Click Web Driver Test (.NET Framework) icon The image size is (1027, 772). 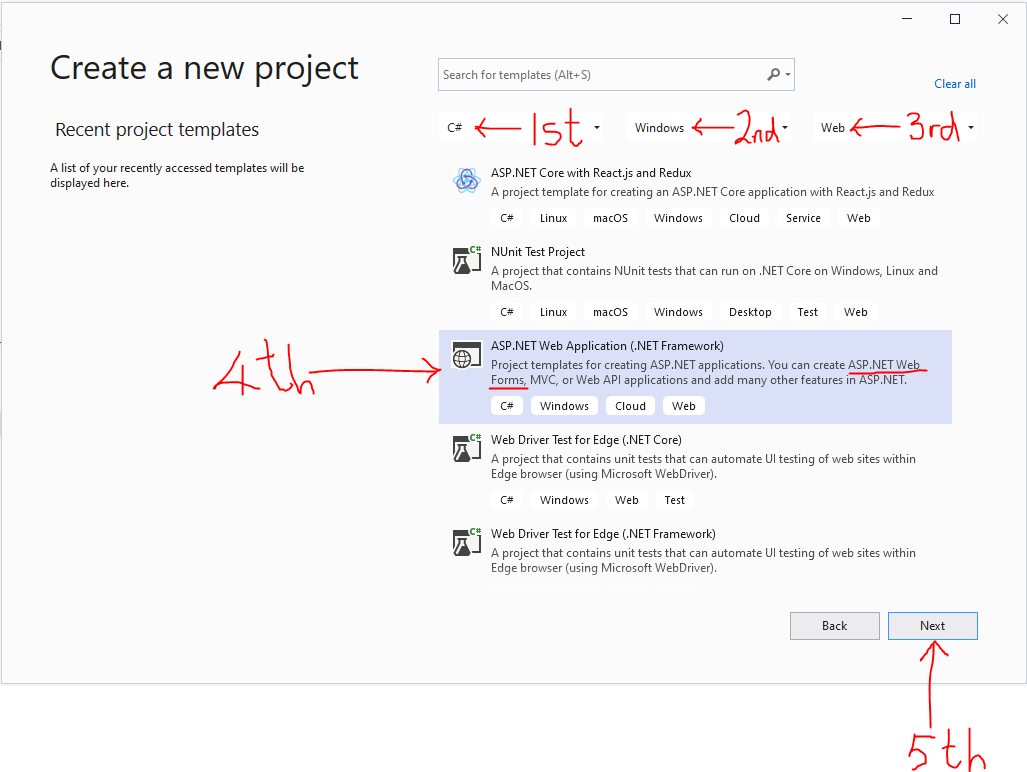point(466,542)
